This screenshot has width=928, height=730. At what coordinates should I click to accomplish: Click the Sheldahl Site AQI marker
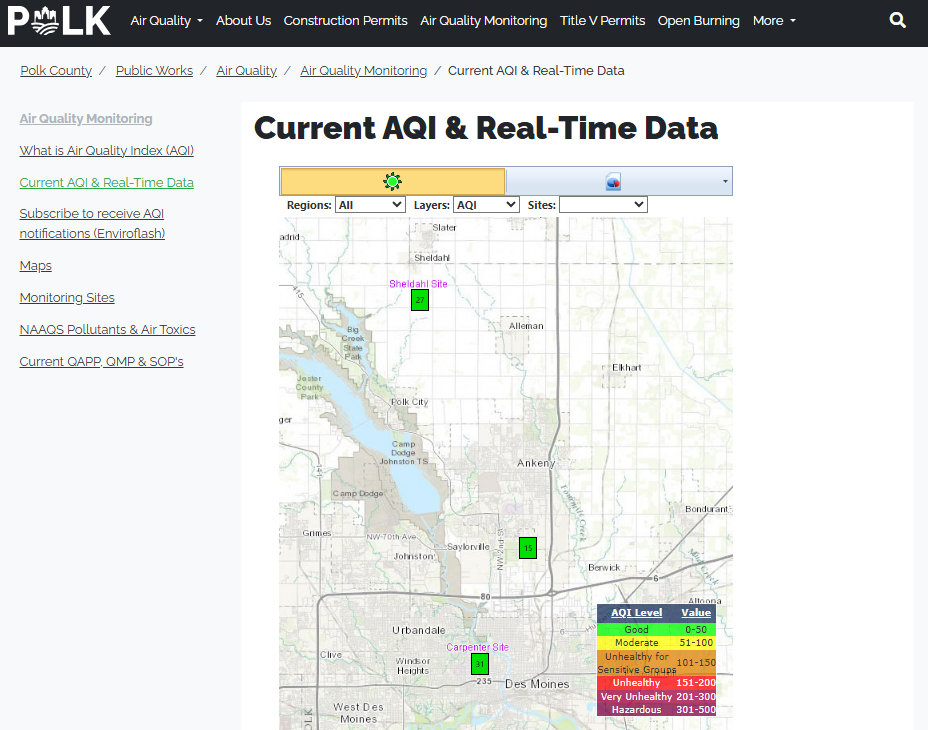coord(420,300)
